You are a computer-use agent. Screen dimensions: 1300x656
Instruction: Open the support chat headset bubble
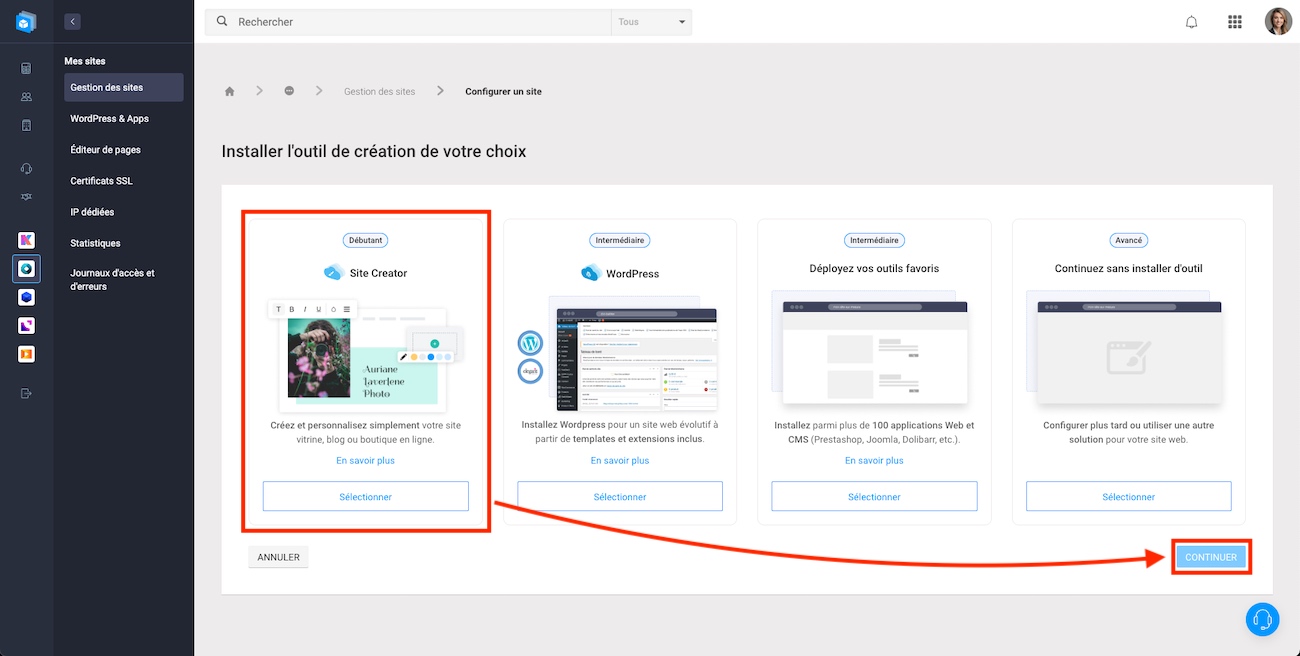click(1263, 619)
